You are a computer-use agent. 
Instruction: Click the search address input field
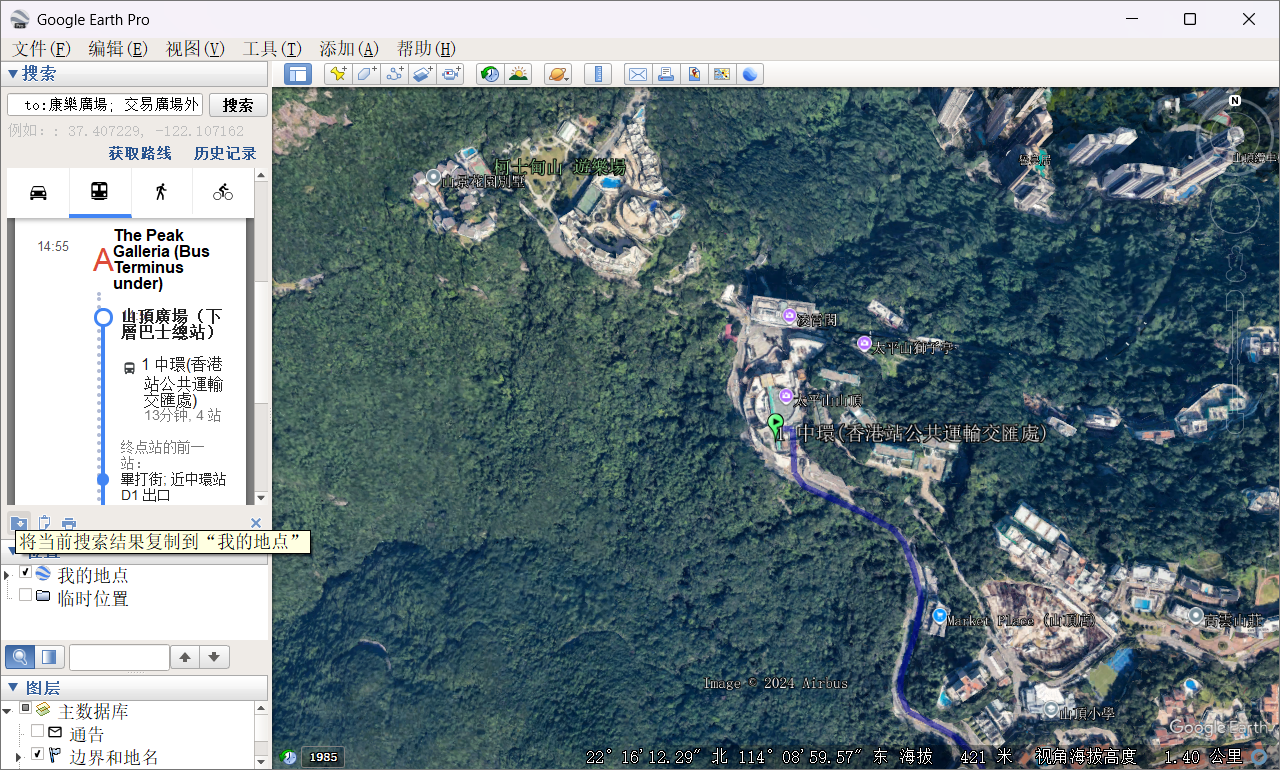tap(105, 105)
